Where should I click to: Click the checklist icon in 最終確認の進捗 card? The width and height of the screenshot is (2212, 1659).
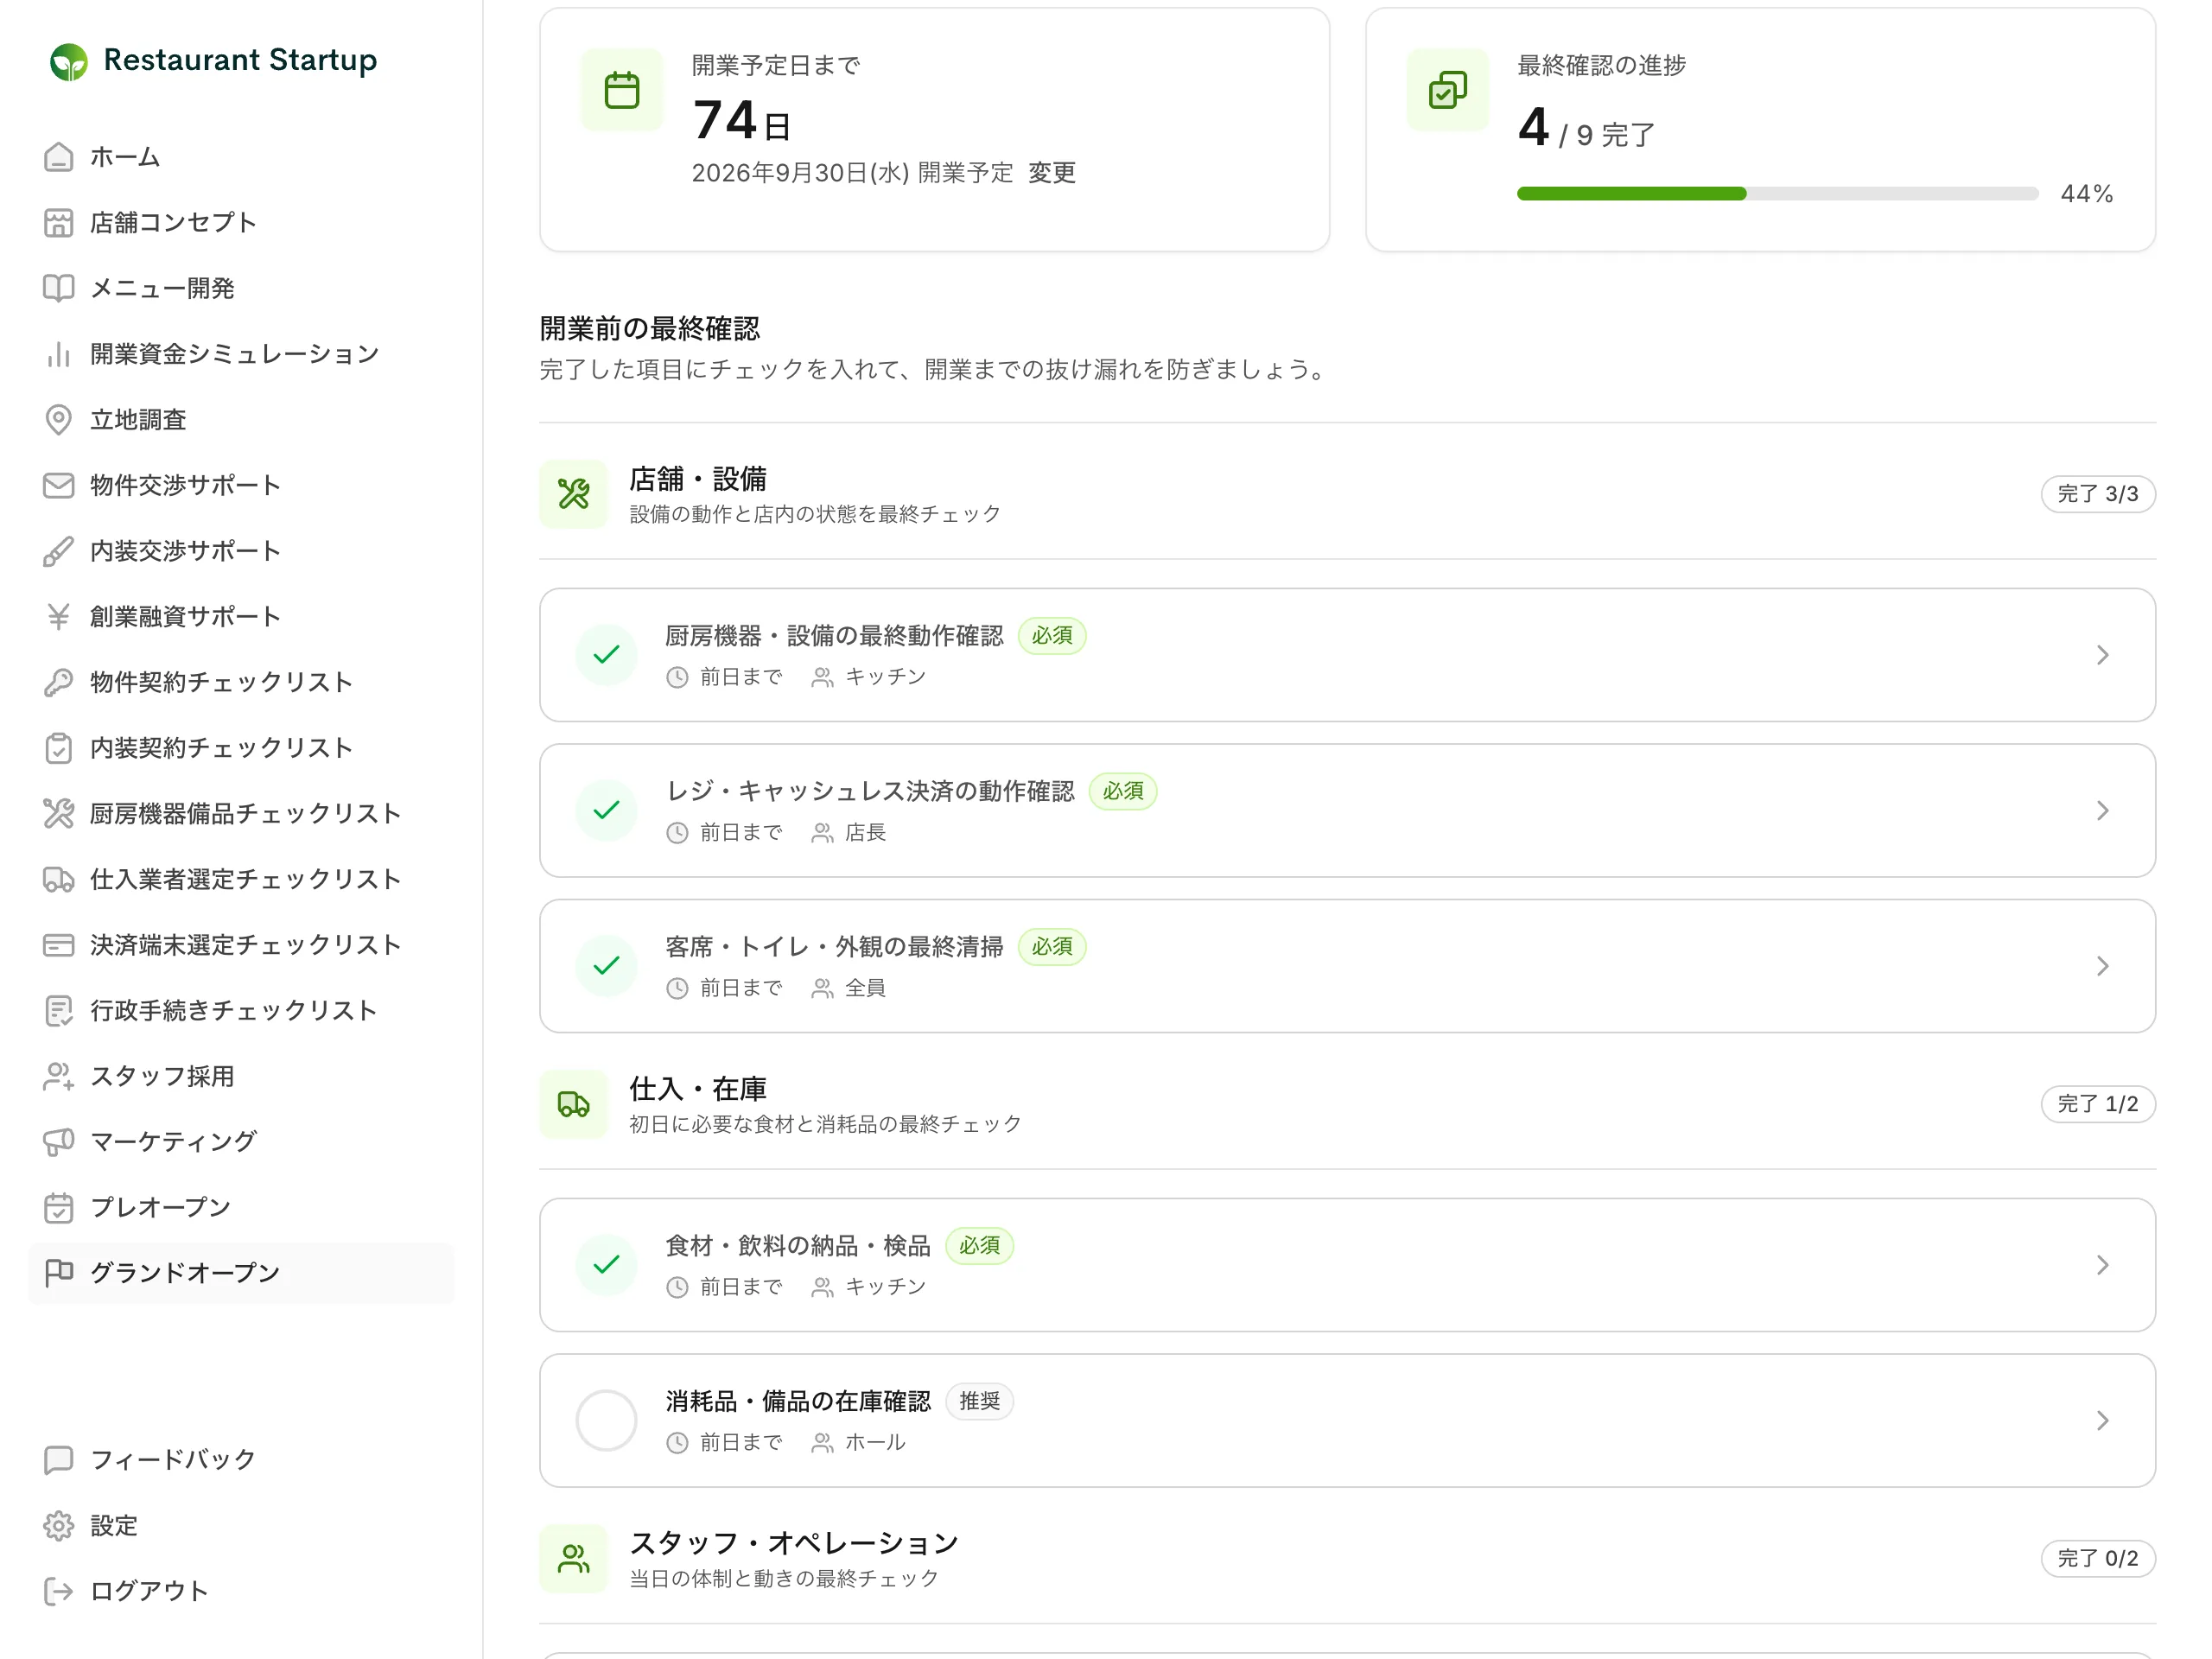tap(1448, 90)
